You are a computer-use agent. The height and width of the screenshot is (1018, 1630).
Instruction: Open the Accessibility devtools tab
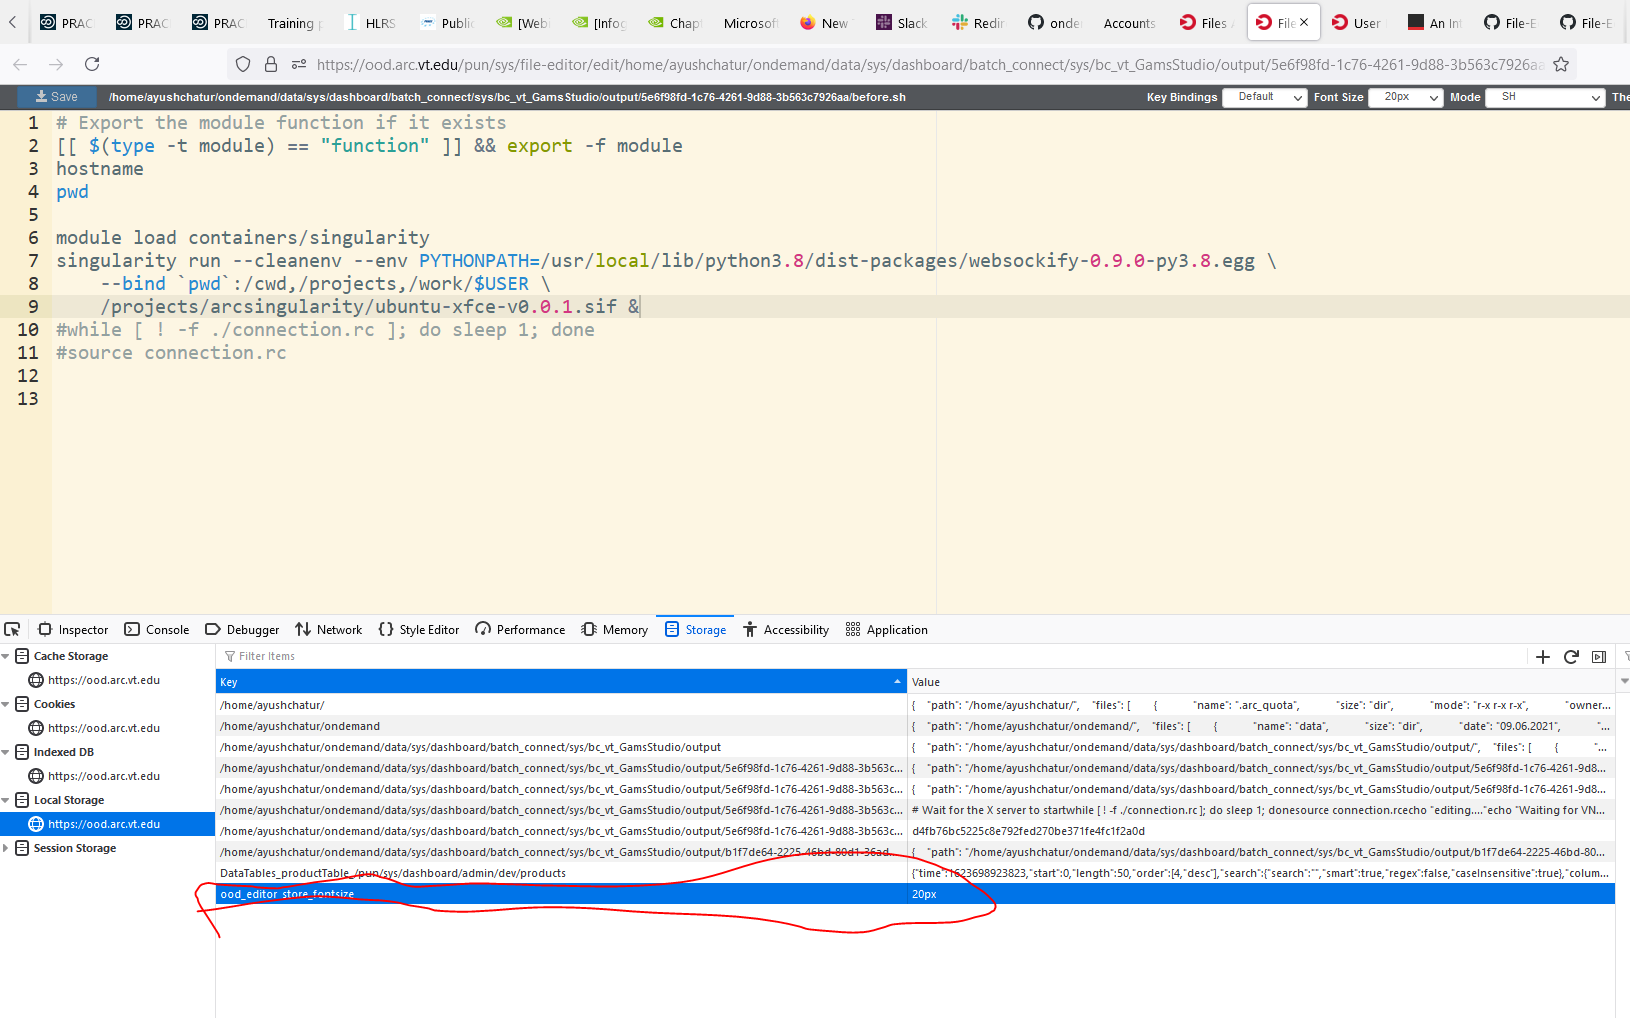click(786, 629)
